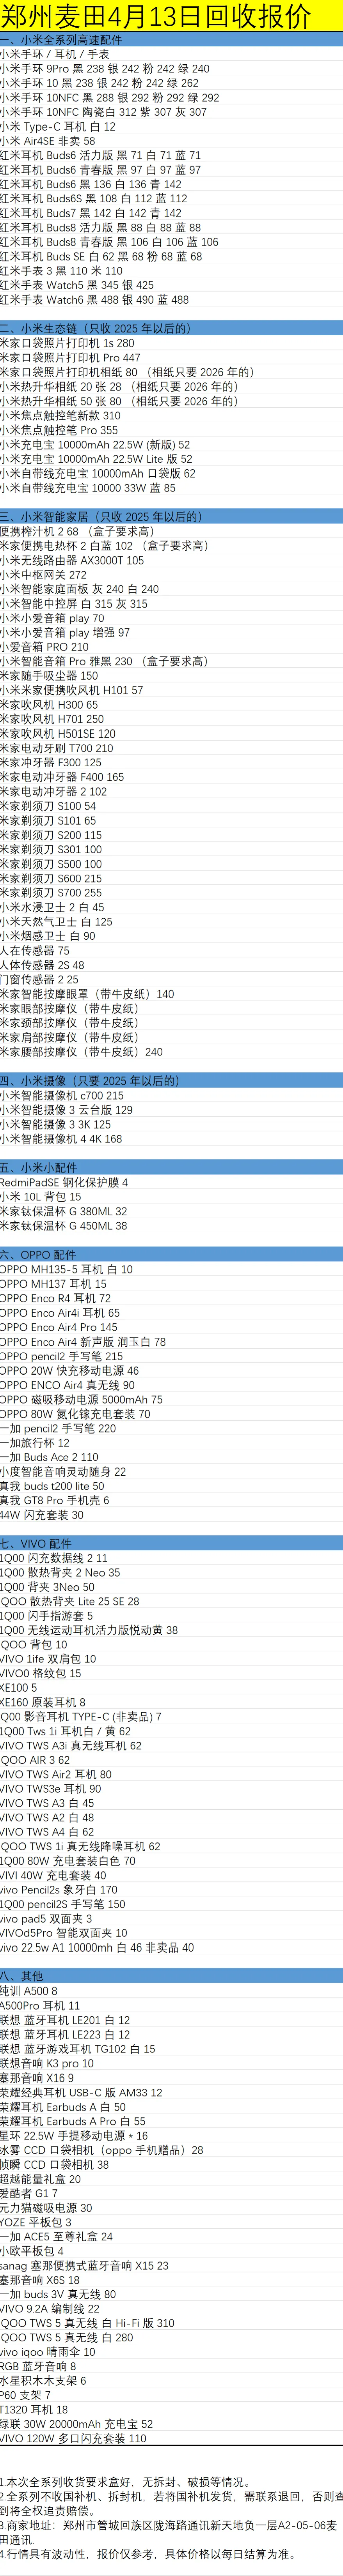
Task: Click 'RedmiPadSE 钢化保护膜 4'
Action: pyautogui.click(x=64, y=1183)
